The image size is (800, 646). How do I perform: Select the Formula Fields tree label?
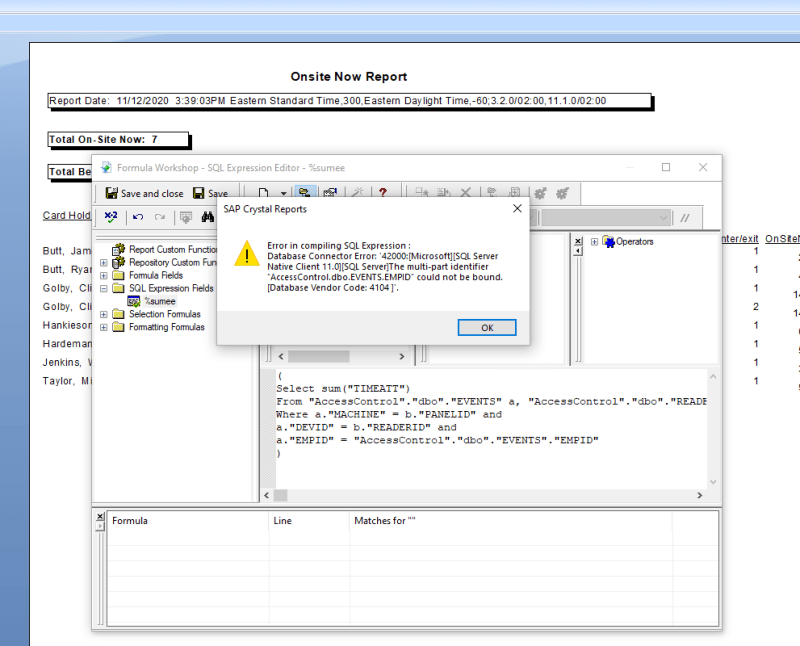pos(156,276)
